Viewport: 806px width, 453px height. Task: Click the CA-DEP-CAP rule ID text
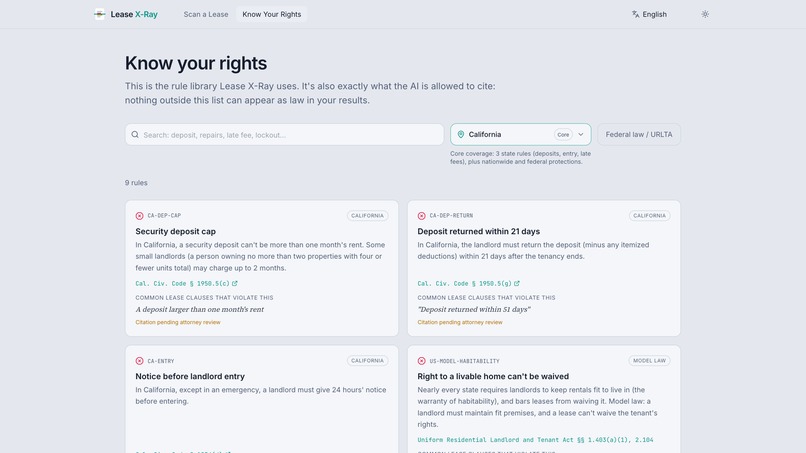pos(164,216)
